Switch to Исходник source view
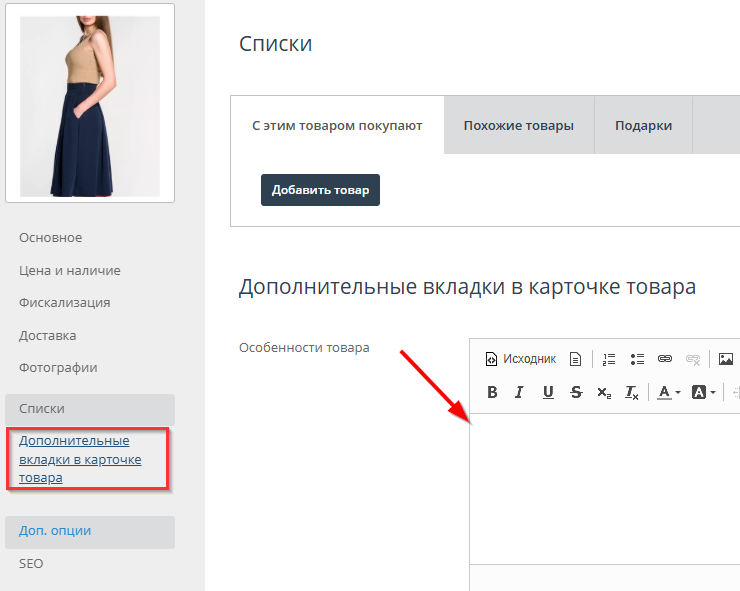 pos(520,359)
